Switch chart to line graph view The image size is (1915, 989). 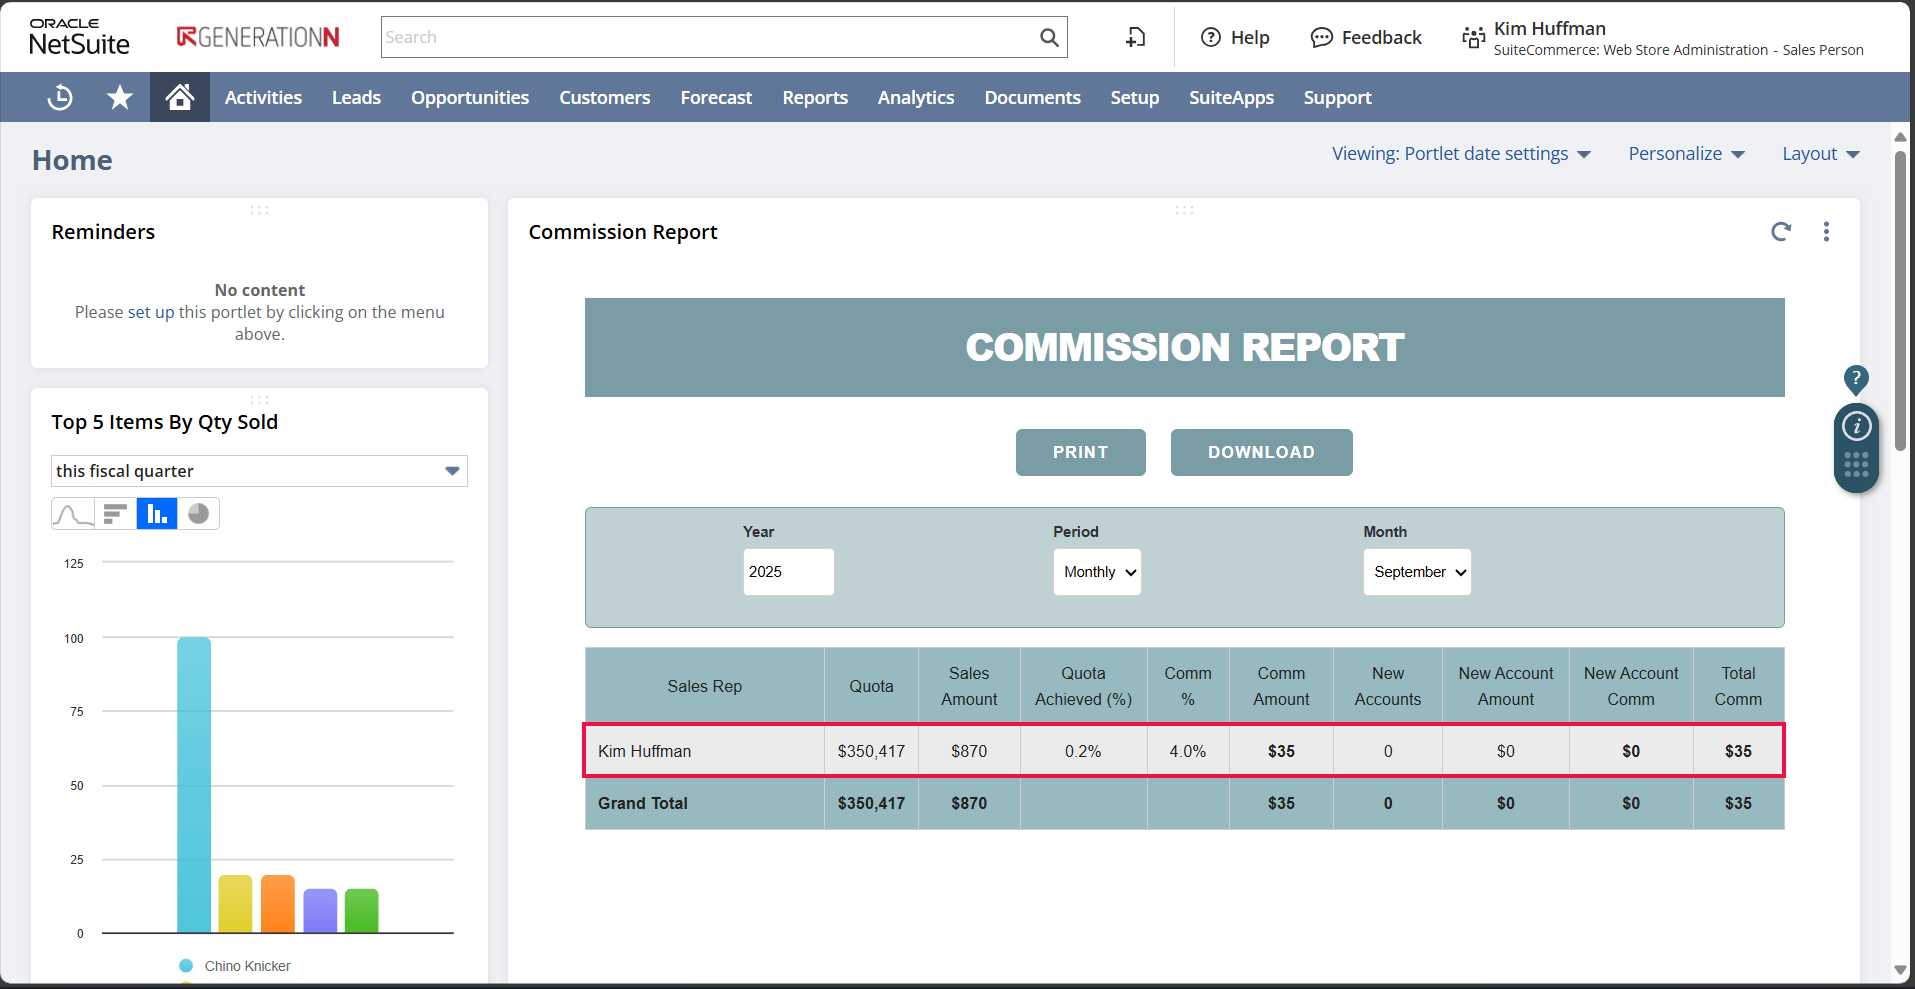tap(73, 514)
